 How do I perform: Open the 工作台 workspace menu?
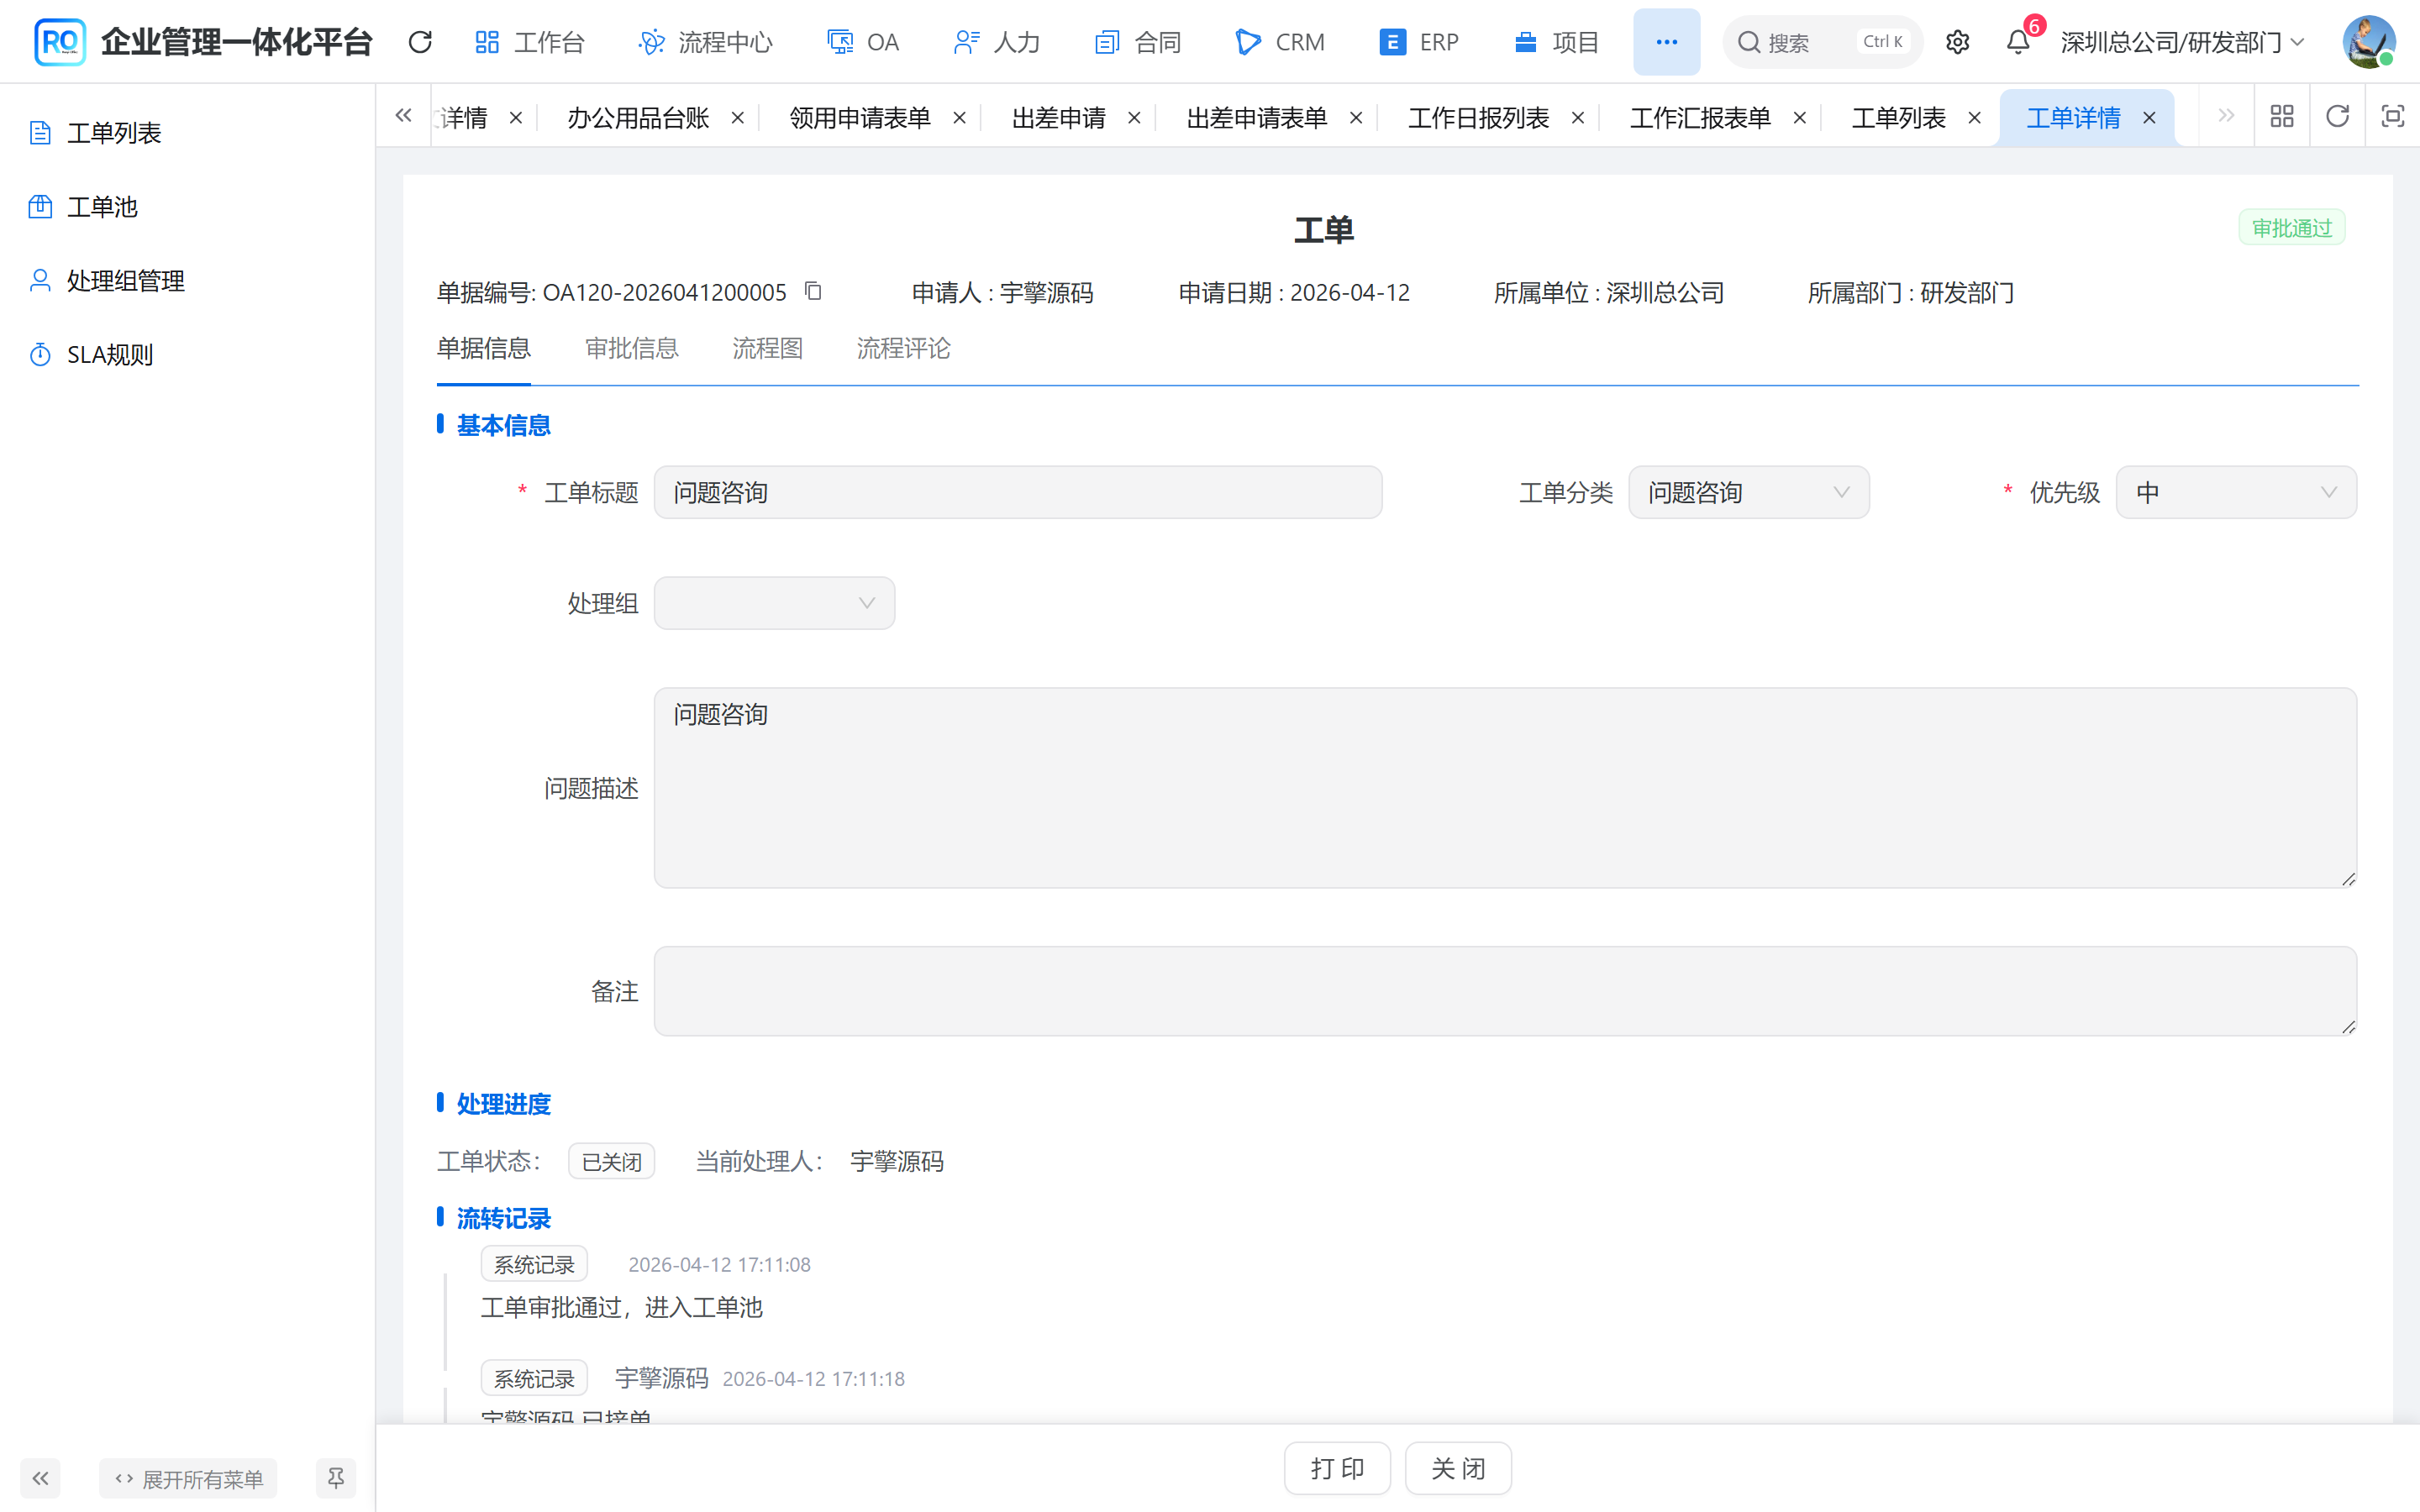(x=529, y=42)
